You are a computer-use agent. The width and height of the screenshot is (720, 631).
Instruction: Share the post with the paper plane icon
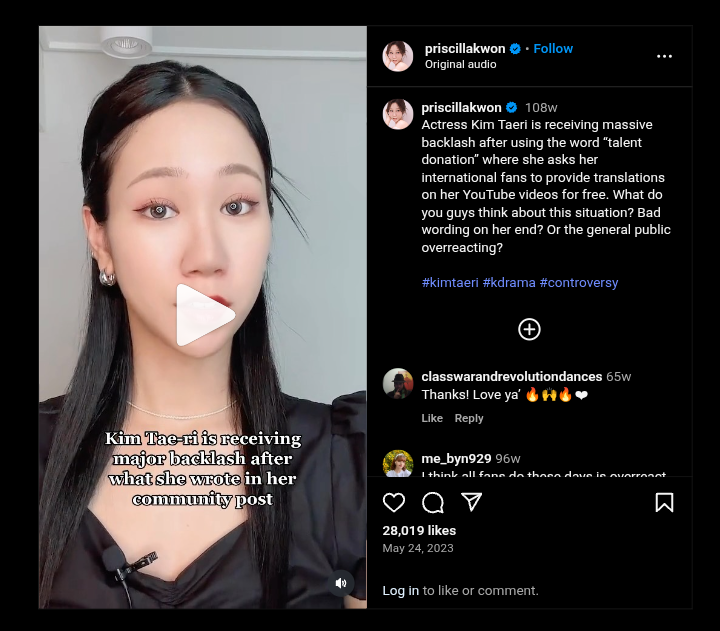click(x=472, y=502)
